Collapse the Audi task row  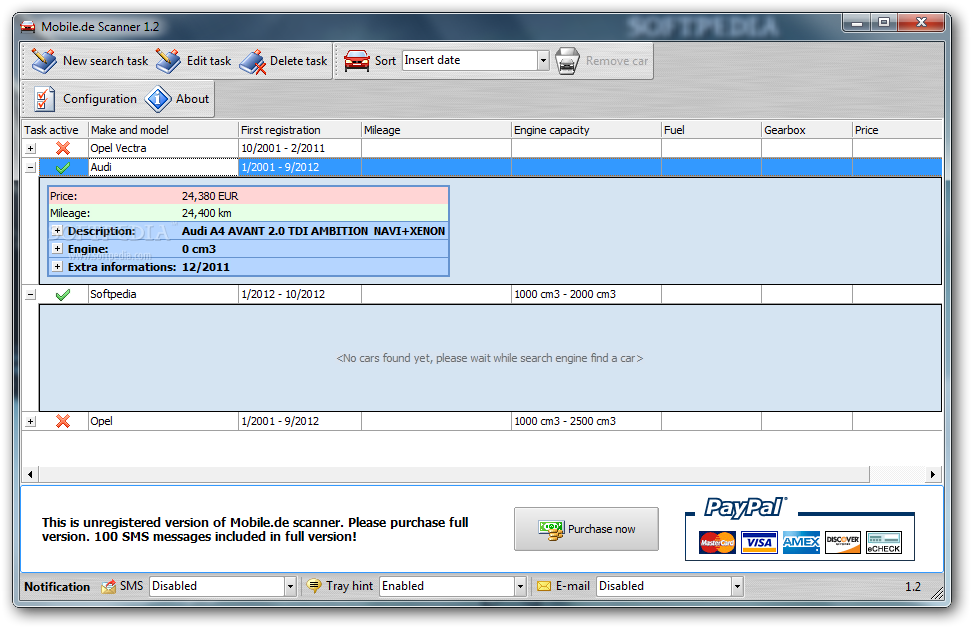point(30,167)
